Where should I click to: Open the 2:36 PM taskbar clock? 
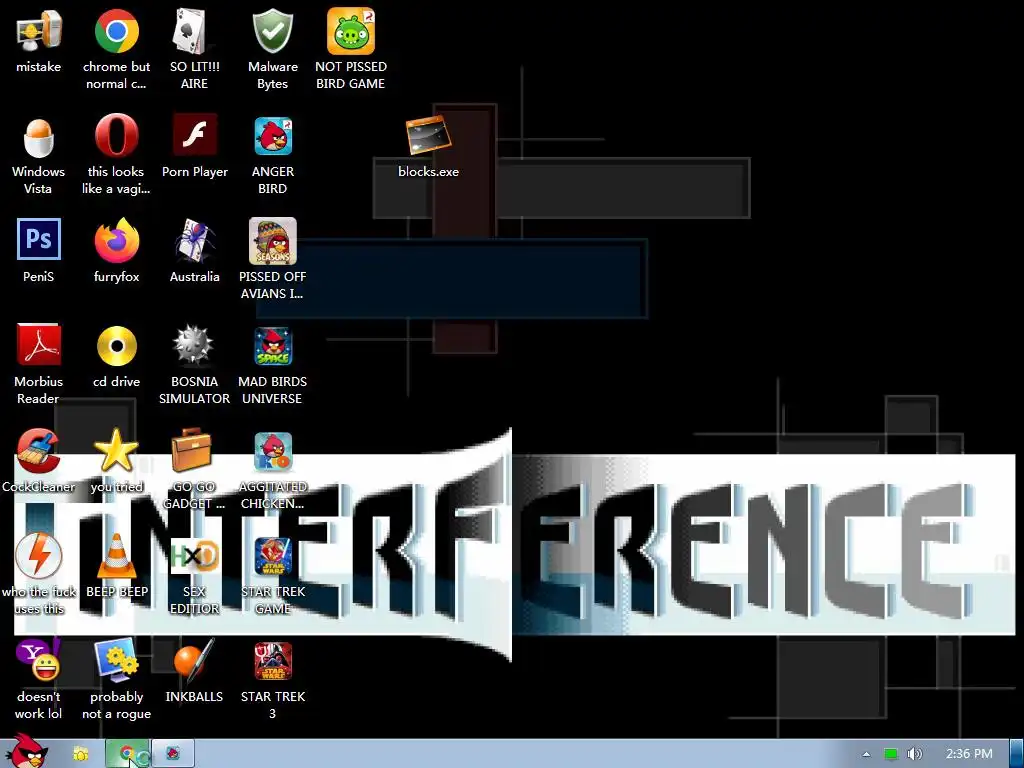969,754
